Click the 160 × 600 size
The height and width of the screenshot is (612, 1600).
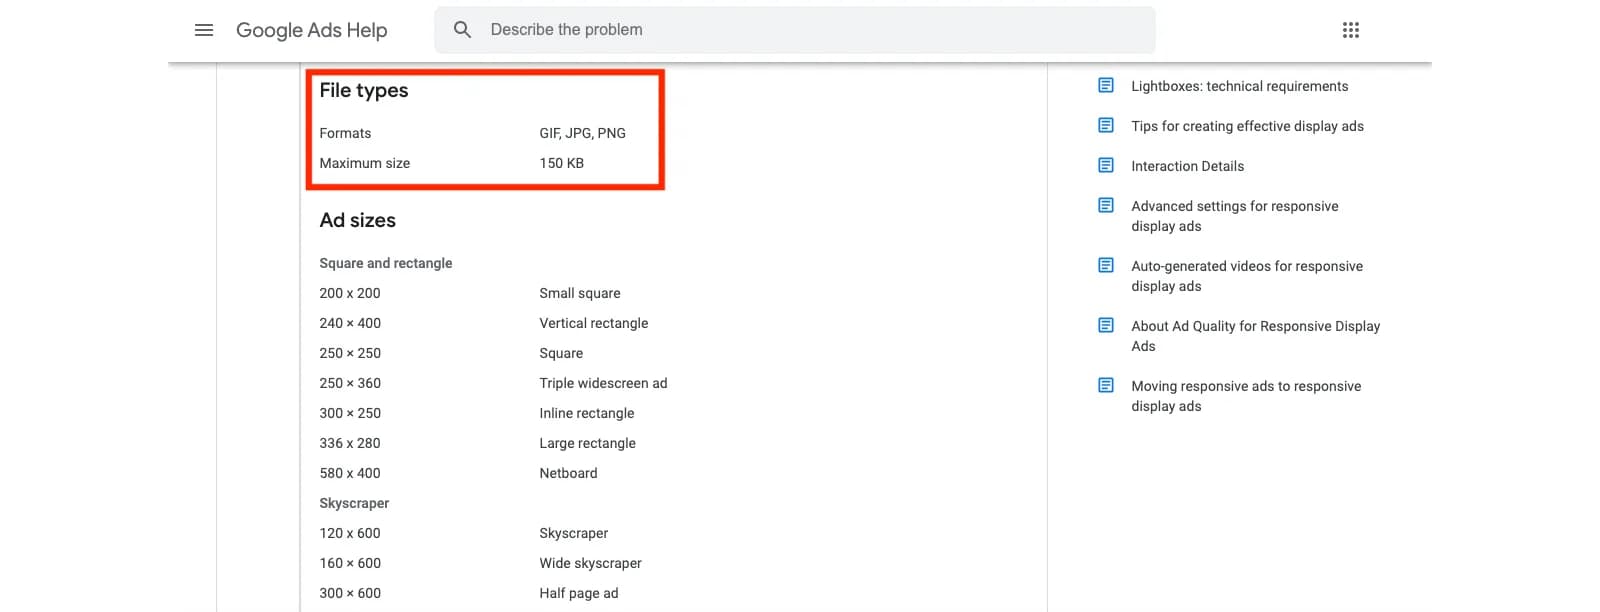coord(350,563)
